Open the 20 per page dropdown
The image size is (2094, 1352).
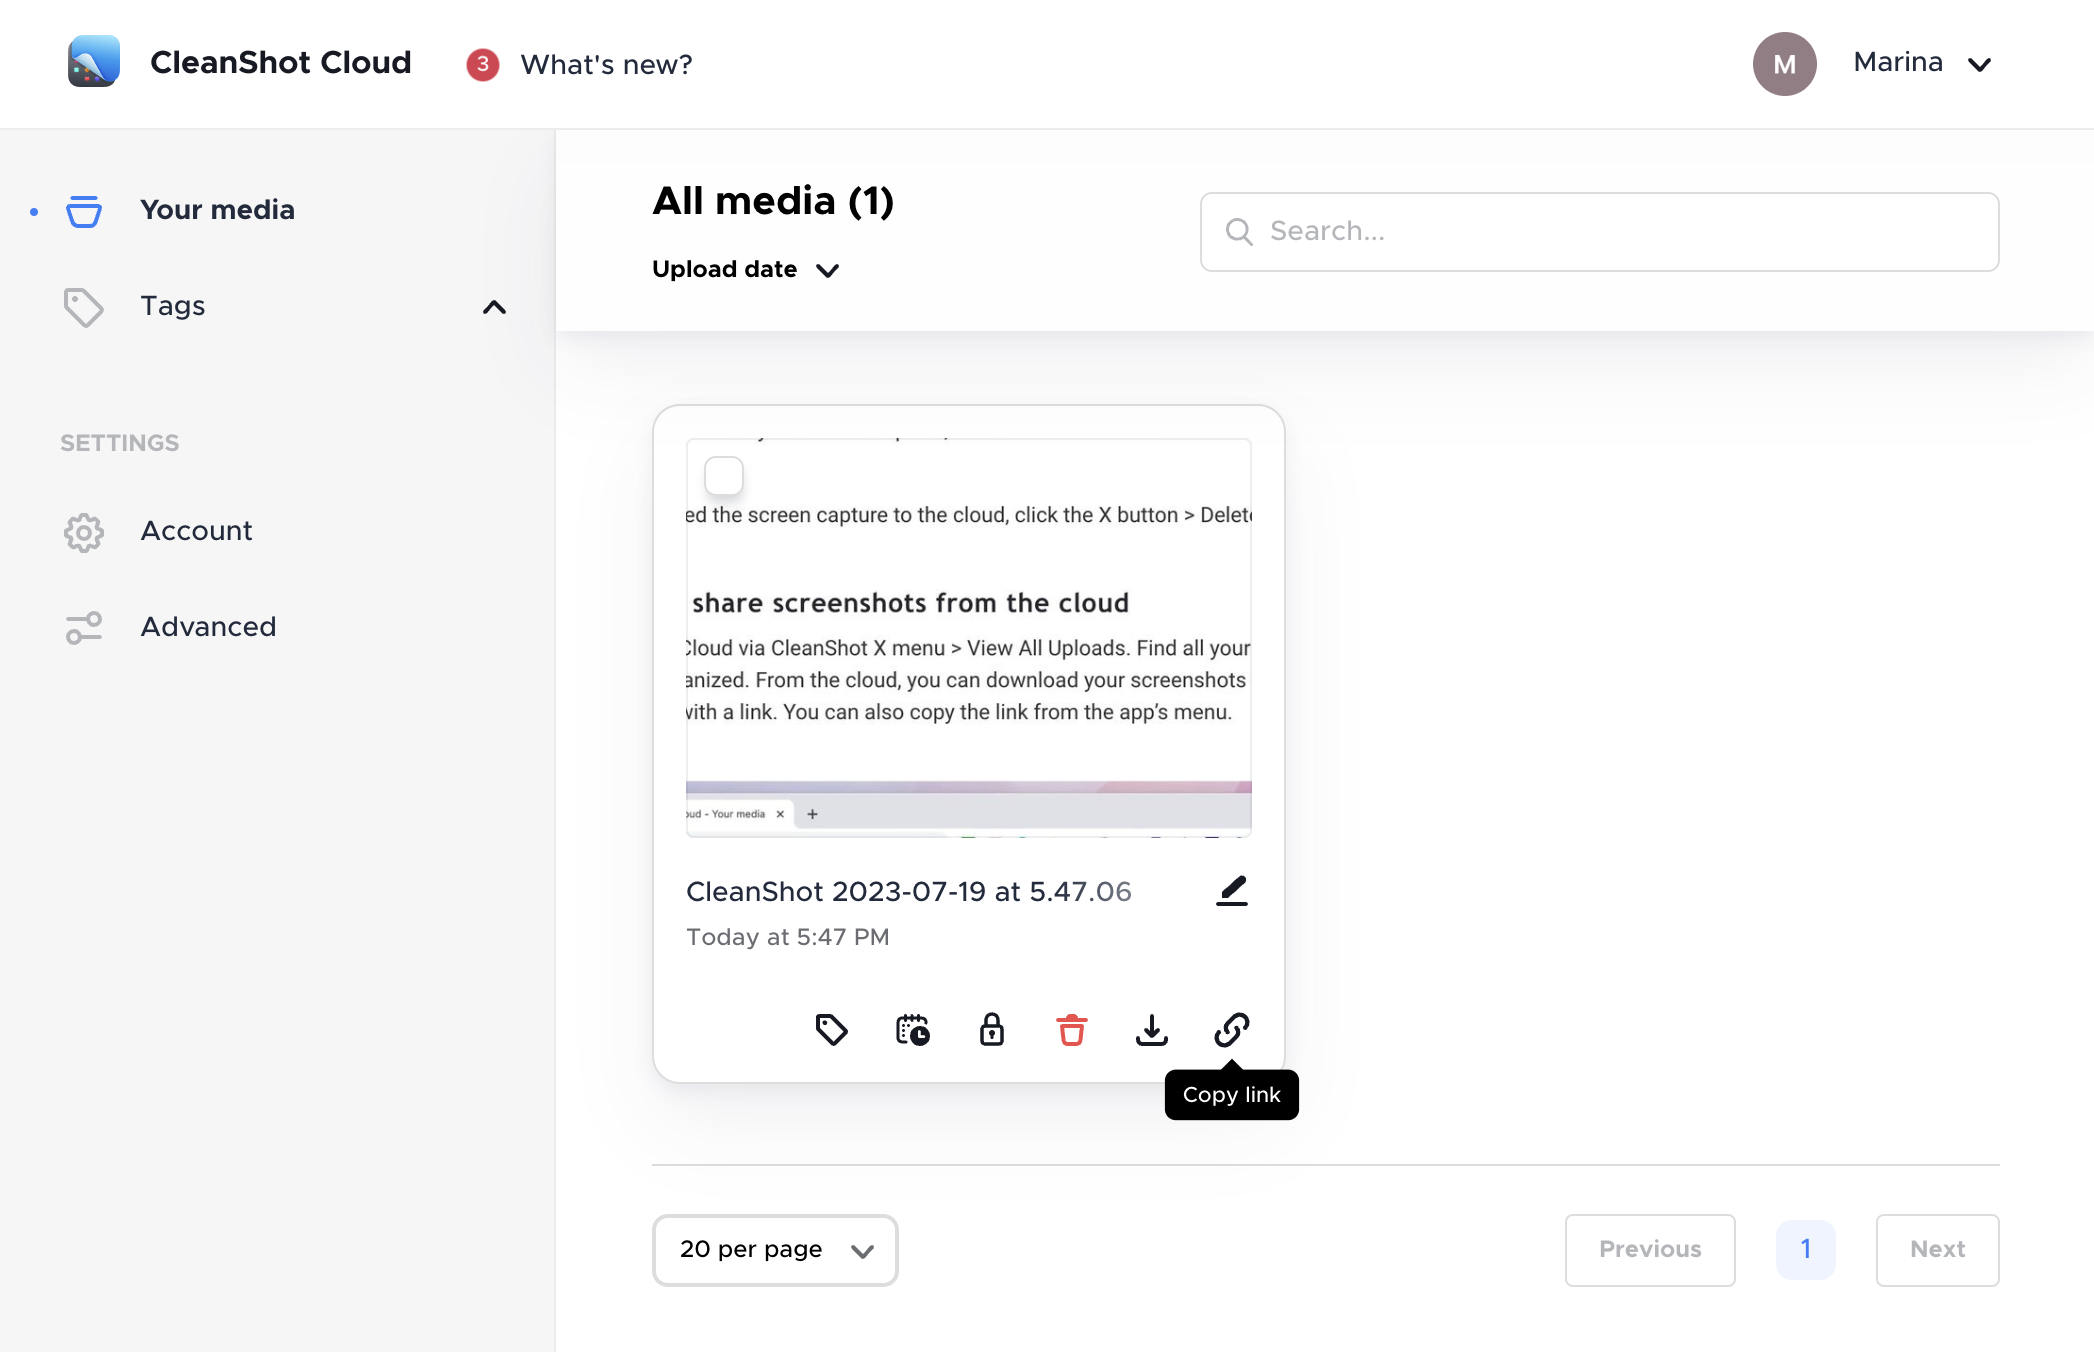[775, 1250]
